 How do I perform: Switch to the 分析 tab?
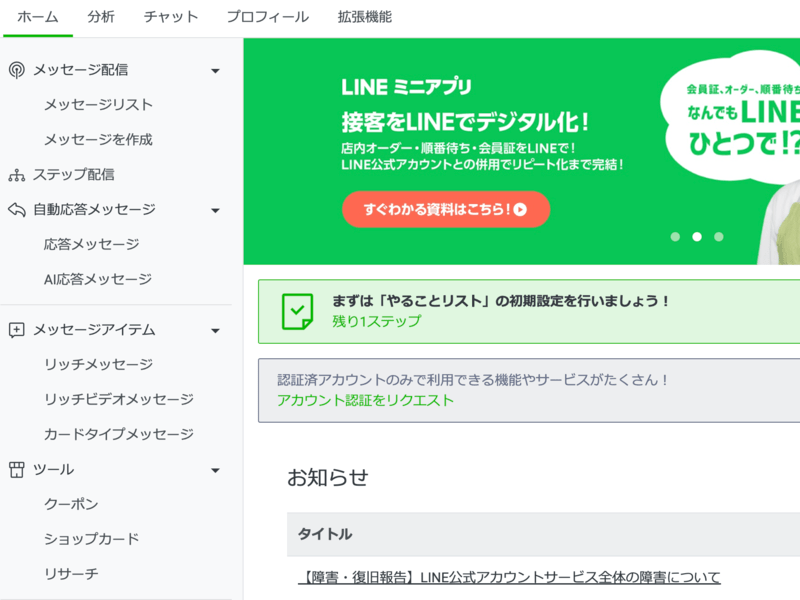point(101,17)
